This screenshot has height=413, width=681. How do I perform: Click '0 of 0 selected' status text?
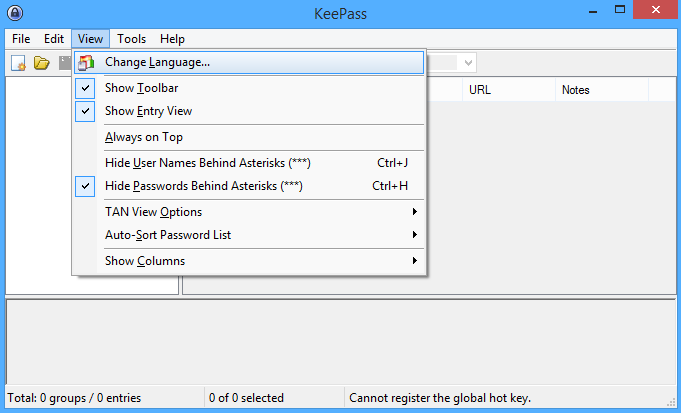(x=246, y=398)
